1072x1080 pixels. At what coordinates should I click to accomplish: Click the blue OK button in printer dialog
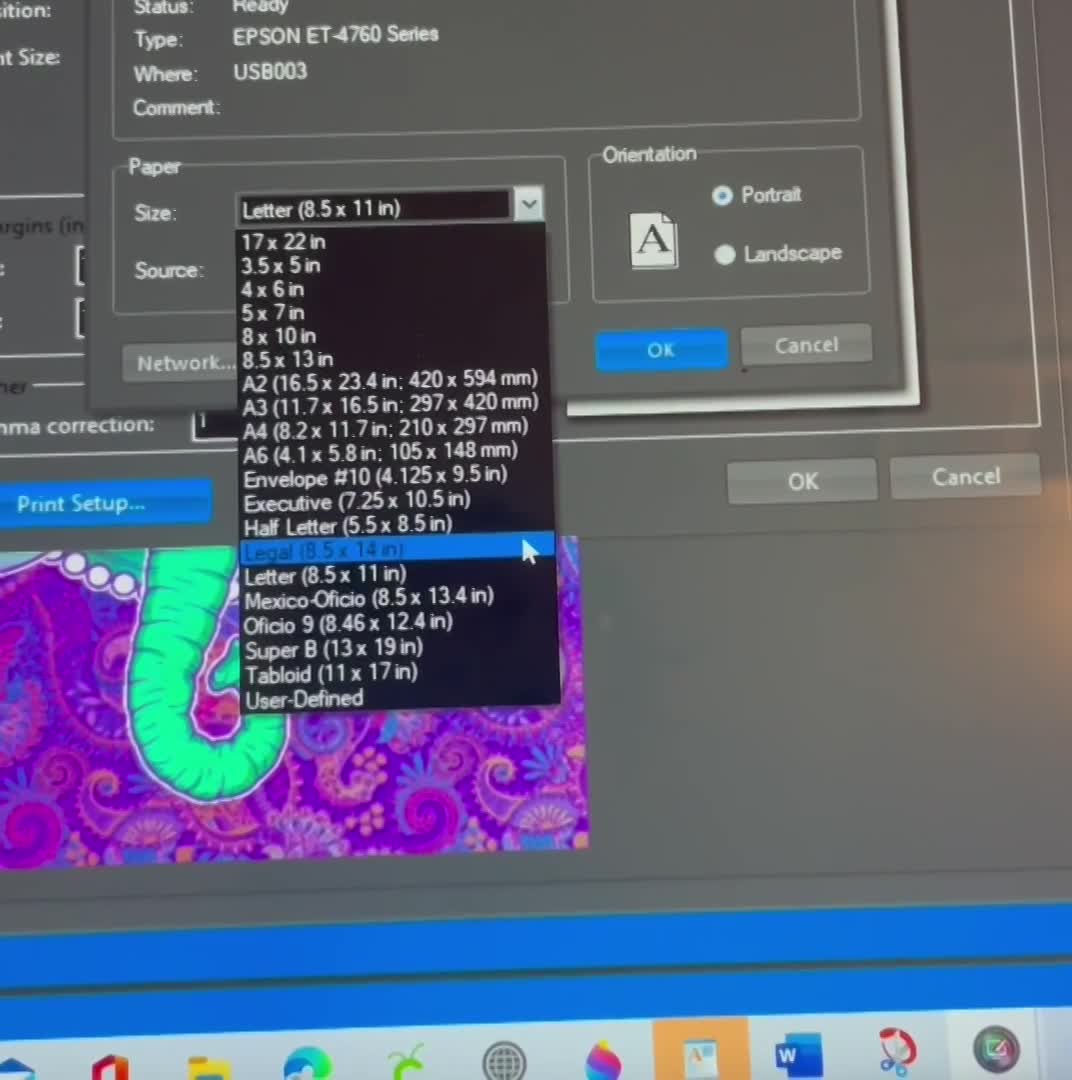tap(661, 350)
